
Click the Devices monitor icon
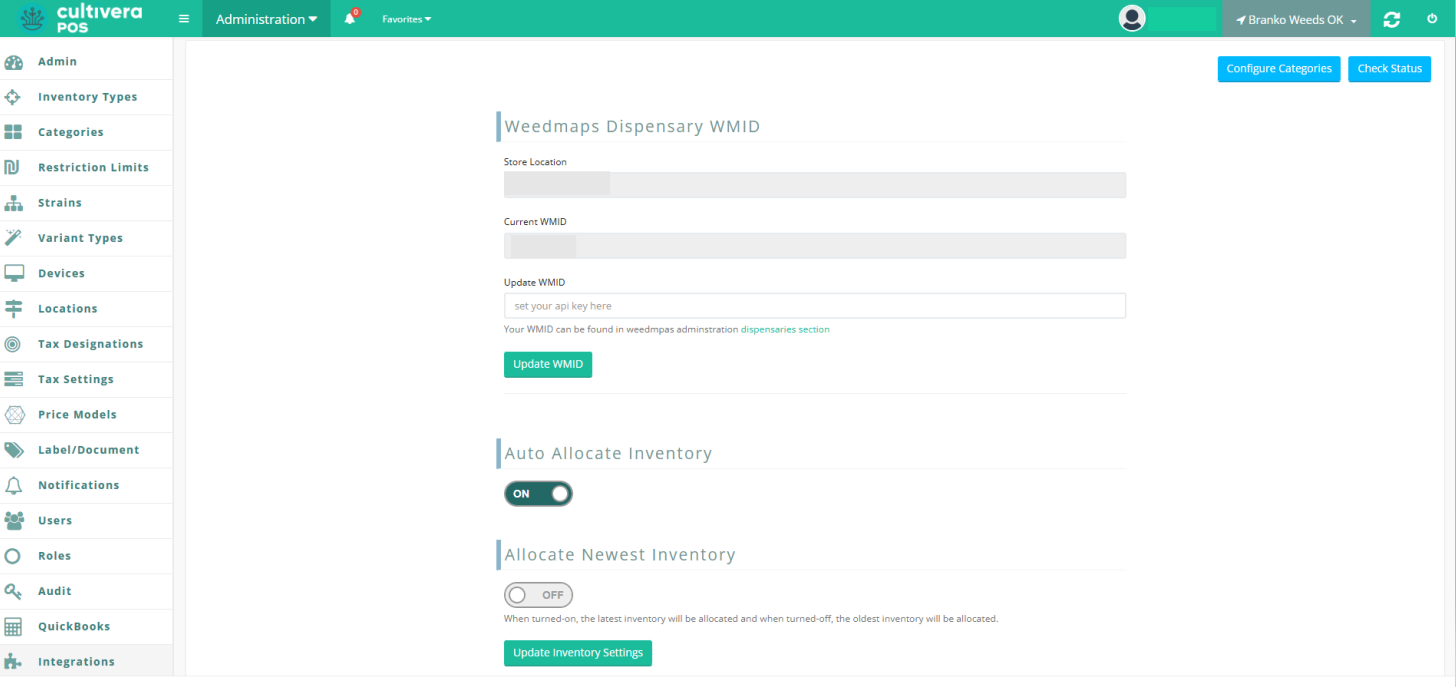[x=13, y=273]
